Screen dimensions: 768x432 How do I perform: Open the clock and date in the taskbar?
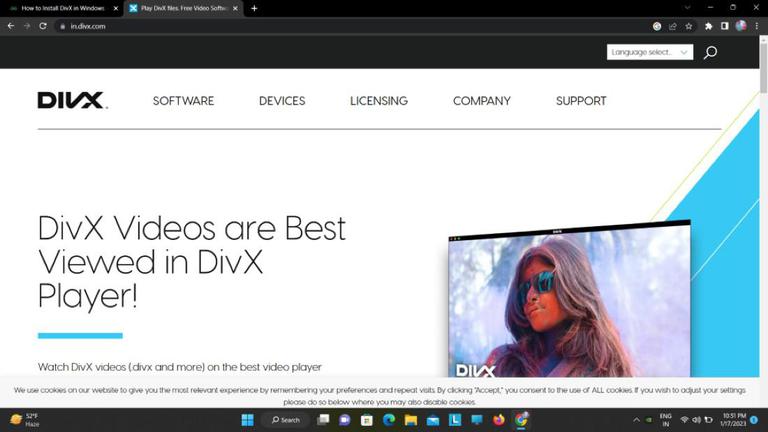point(733,420)
